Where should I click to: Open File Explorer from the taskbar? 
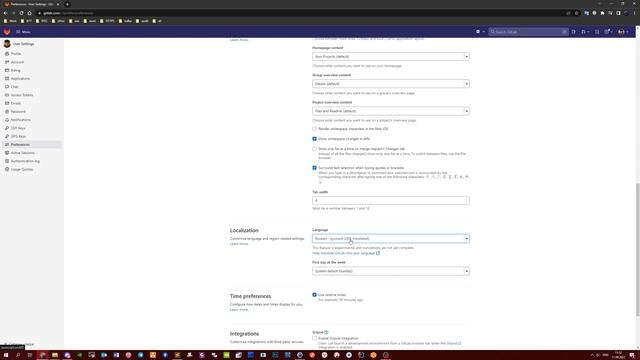(55, 355)
